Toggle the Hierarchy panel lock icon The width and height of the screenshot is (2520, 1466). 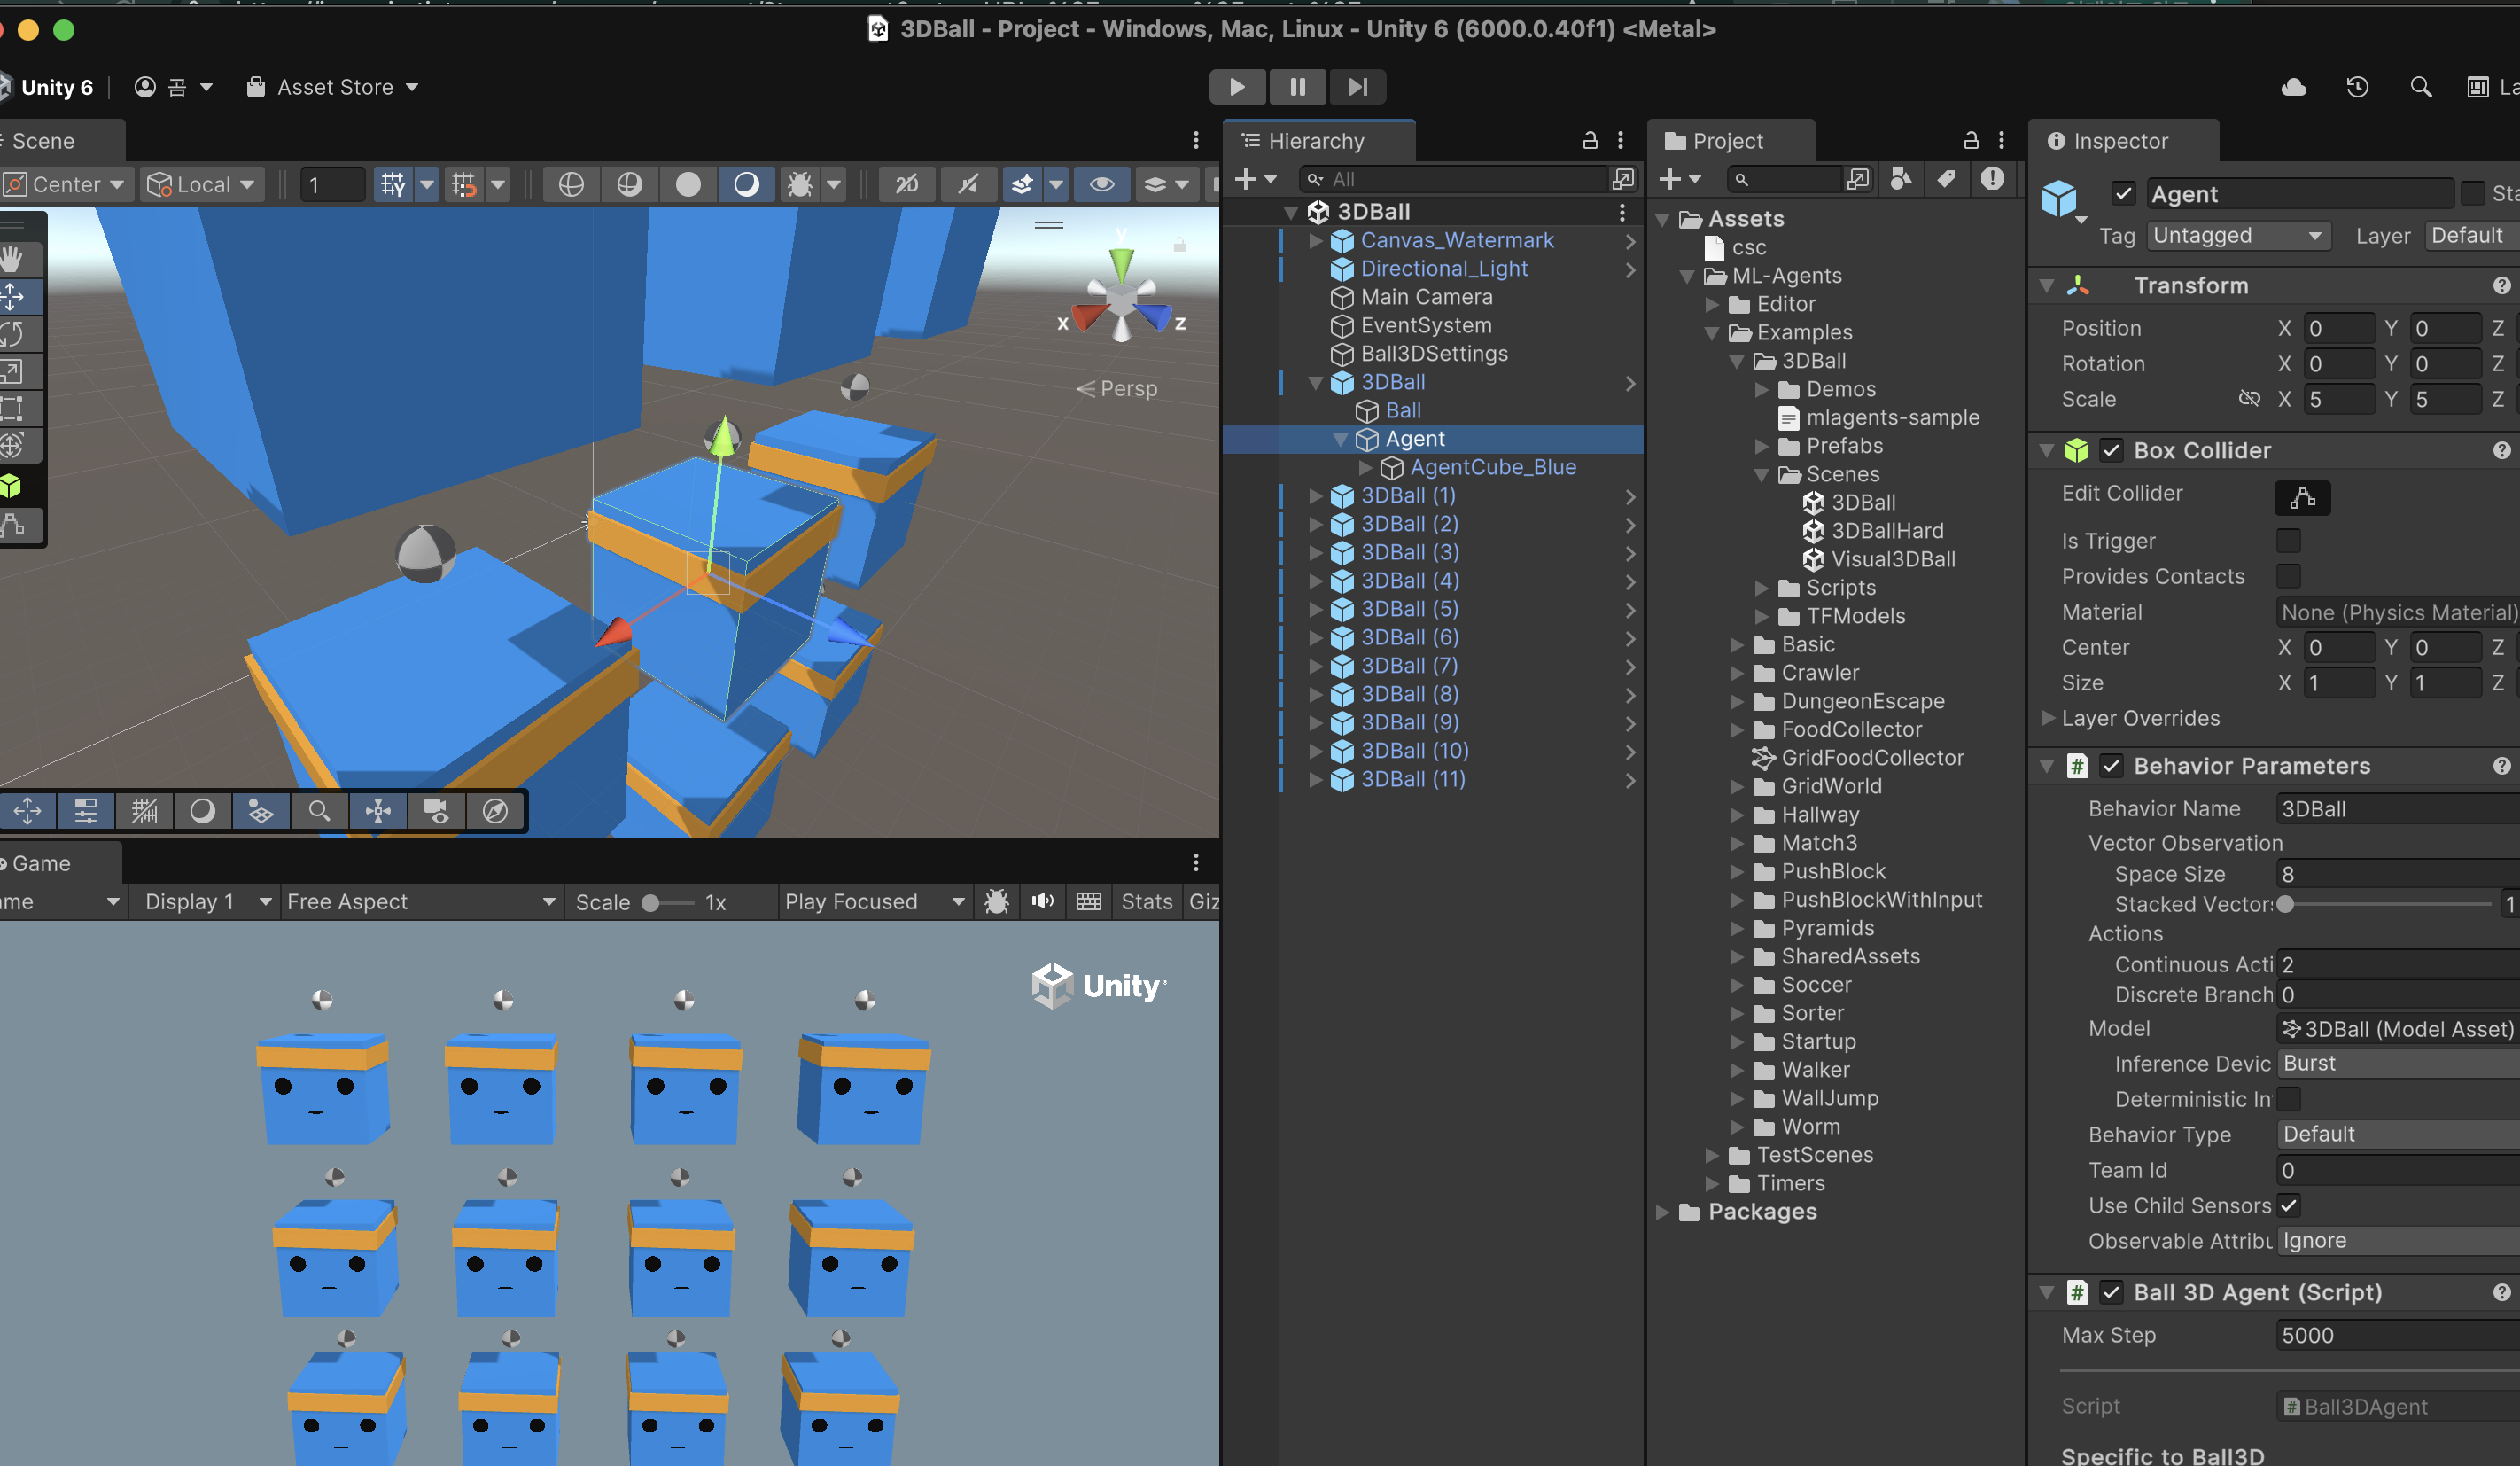[x=1589, y=141]
